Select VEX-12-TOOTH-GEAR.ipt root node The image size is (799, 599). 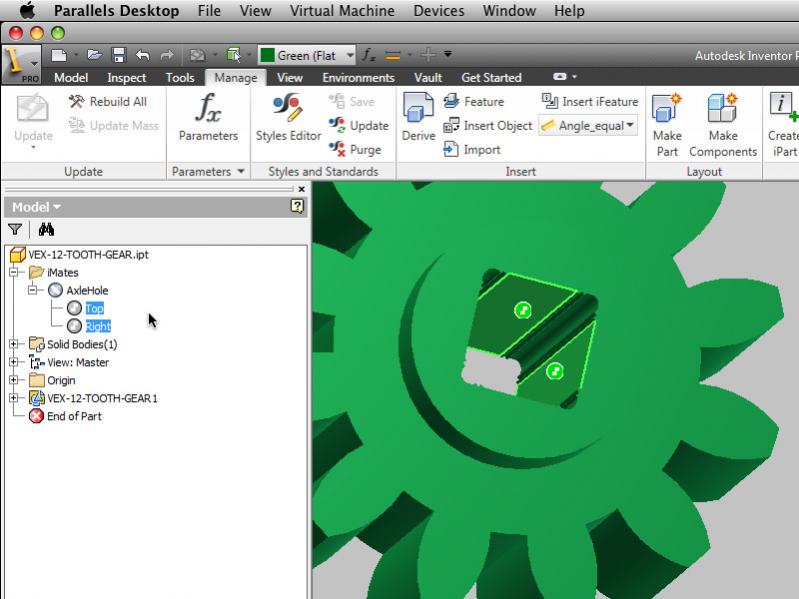(88, 254)
